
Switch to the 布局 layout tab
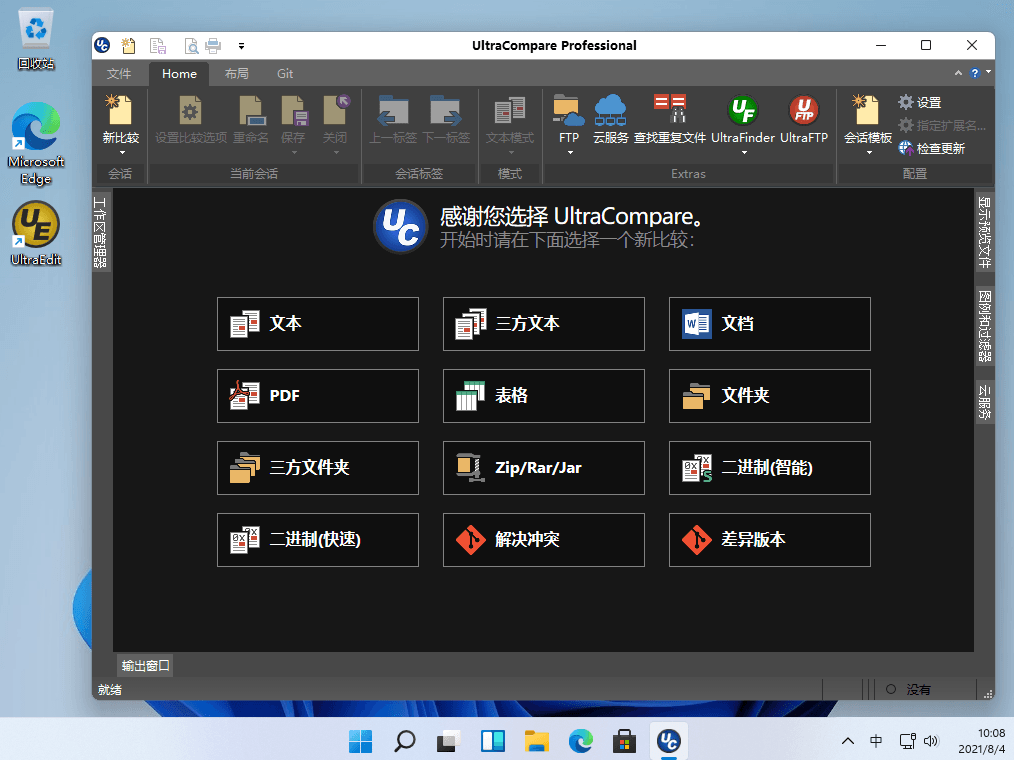237,74
